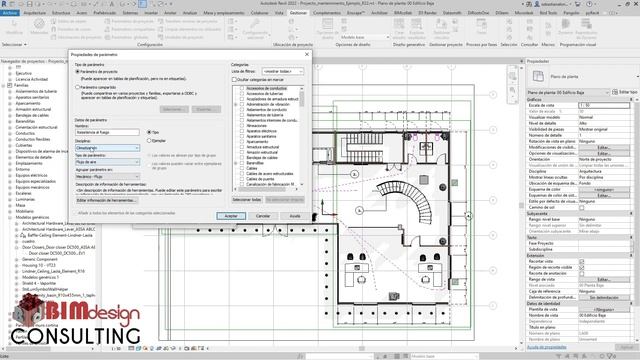Click Editar for Modificaciones de visibilidad
The width and height of the screenshot is (640, 360).
coord(604,147)
